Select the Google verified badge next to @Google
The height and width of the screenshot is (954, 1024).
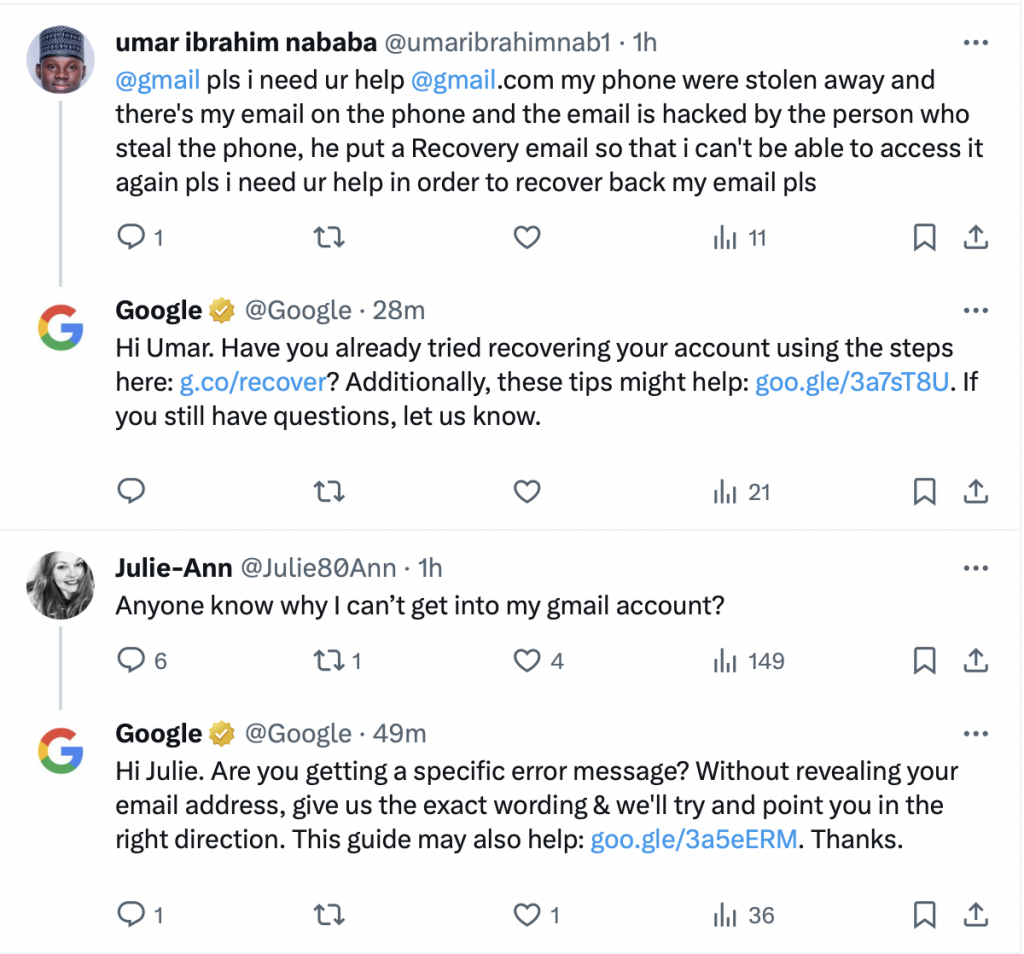220,310
